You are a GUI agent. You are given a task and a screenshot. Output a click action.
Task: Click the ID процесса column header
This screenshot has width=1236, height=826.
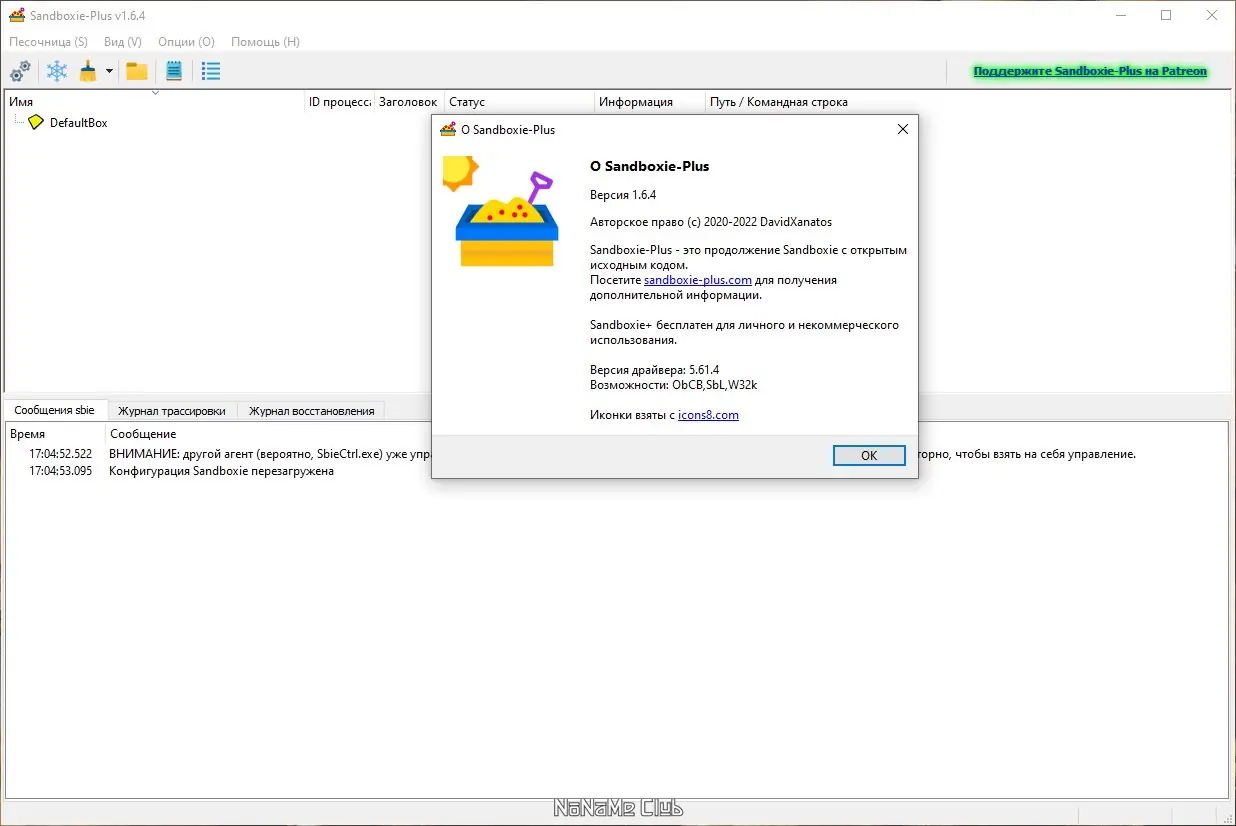pos(339,102)
